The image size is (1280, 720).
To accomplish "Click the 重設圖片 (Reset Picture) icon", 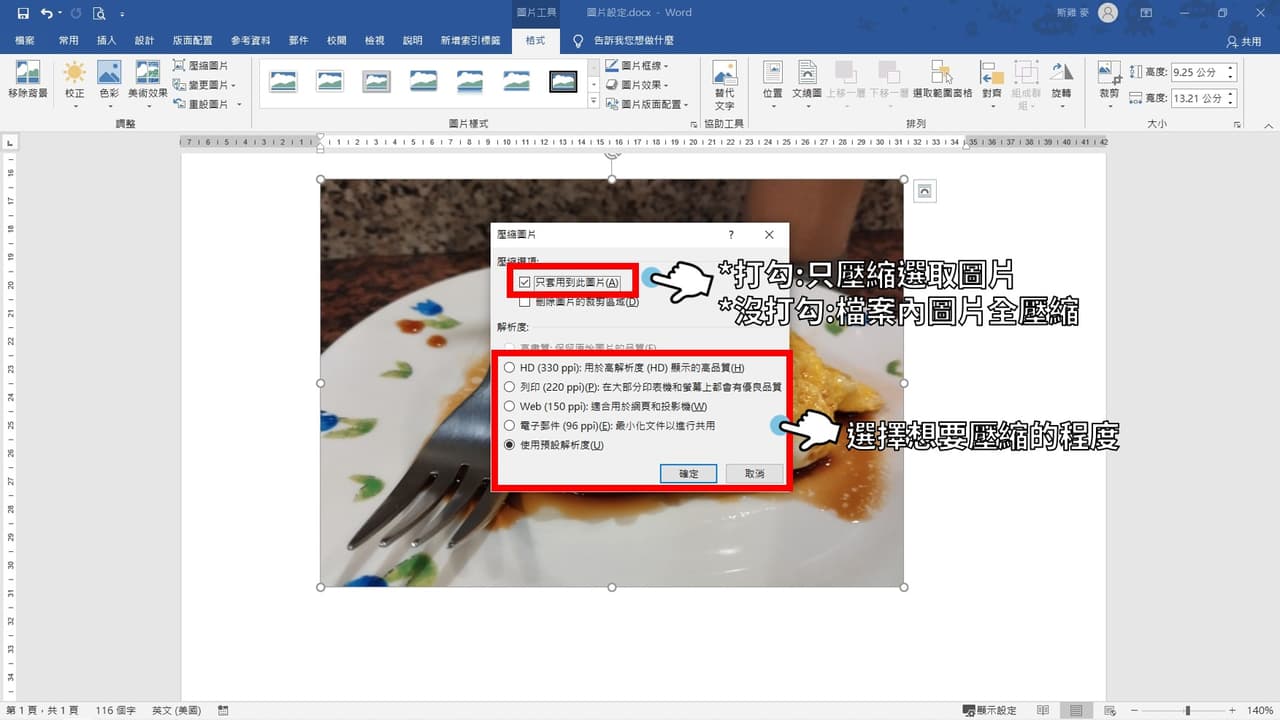I will click(180, 104).
